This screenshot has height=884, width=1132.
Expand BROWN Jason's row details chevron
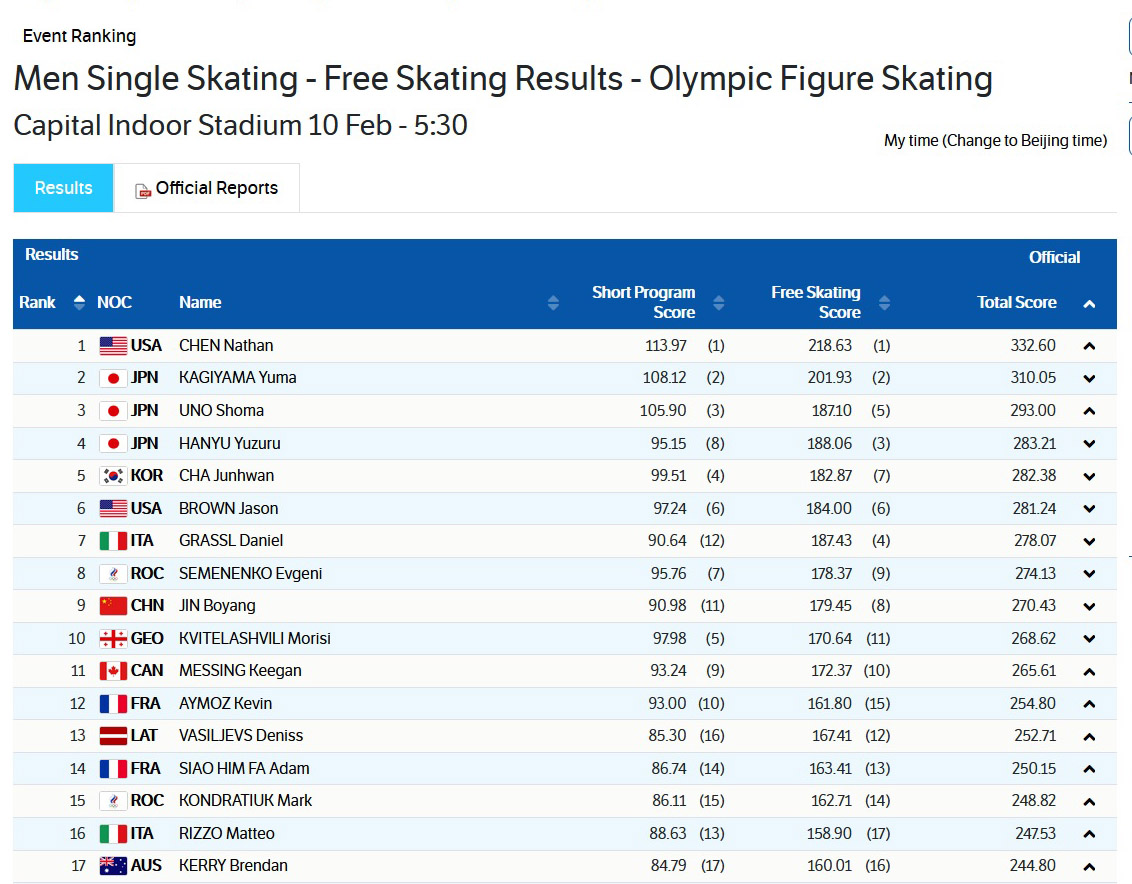(x=1089, y=509)
